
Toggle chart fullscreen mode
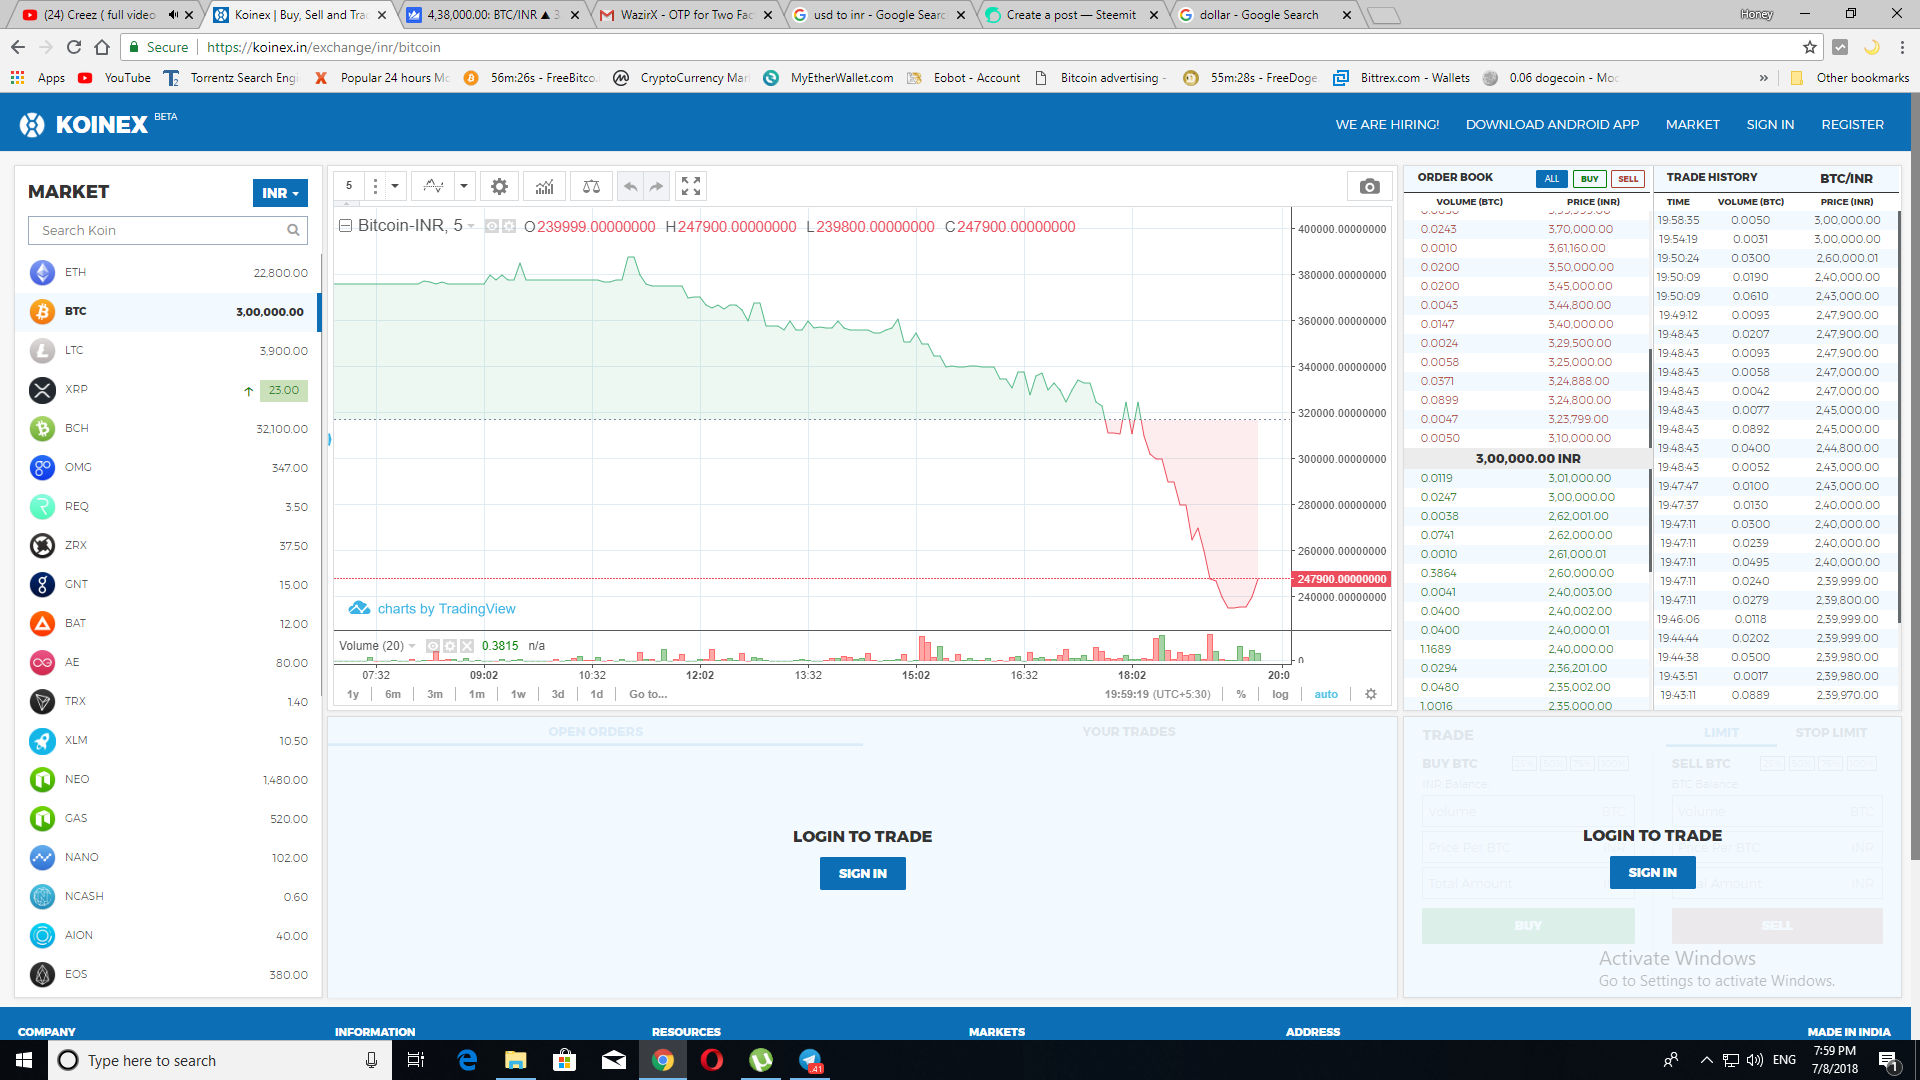click(691, 186)
